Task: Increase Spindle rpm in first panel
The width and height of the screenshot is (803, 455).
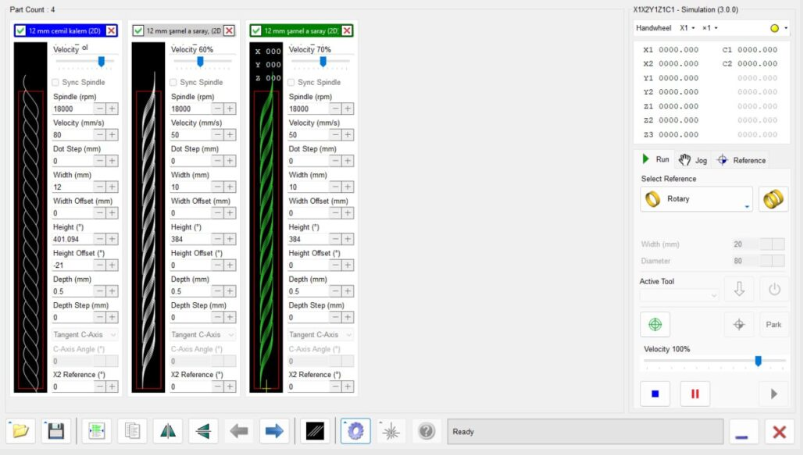Action: click(112, 109)
